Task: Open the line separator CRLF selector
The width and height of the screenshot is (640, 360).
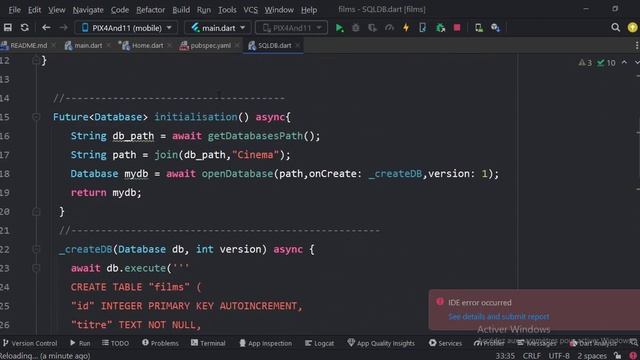Action: point(532,356)
